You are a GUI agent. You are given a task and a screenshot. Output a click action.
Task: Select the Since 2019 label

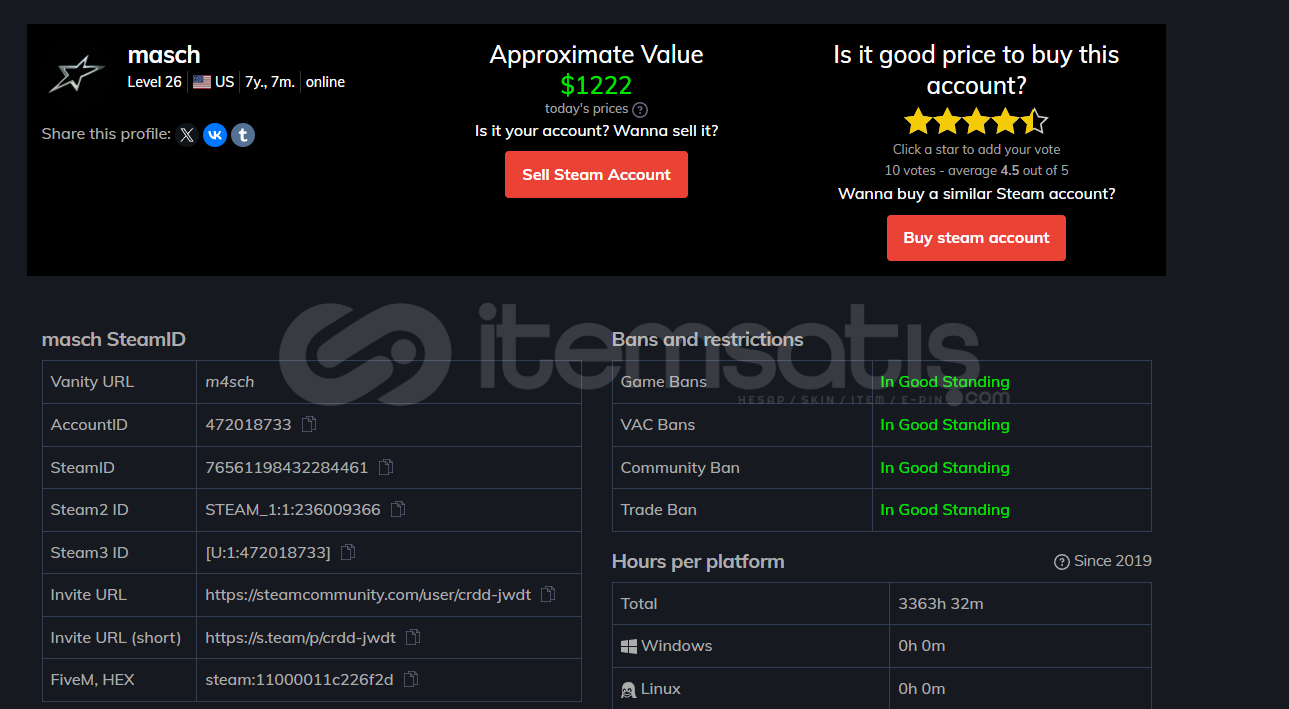1113,561
